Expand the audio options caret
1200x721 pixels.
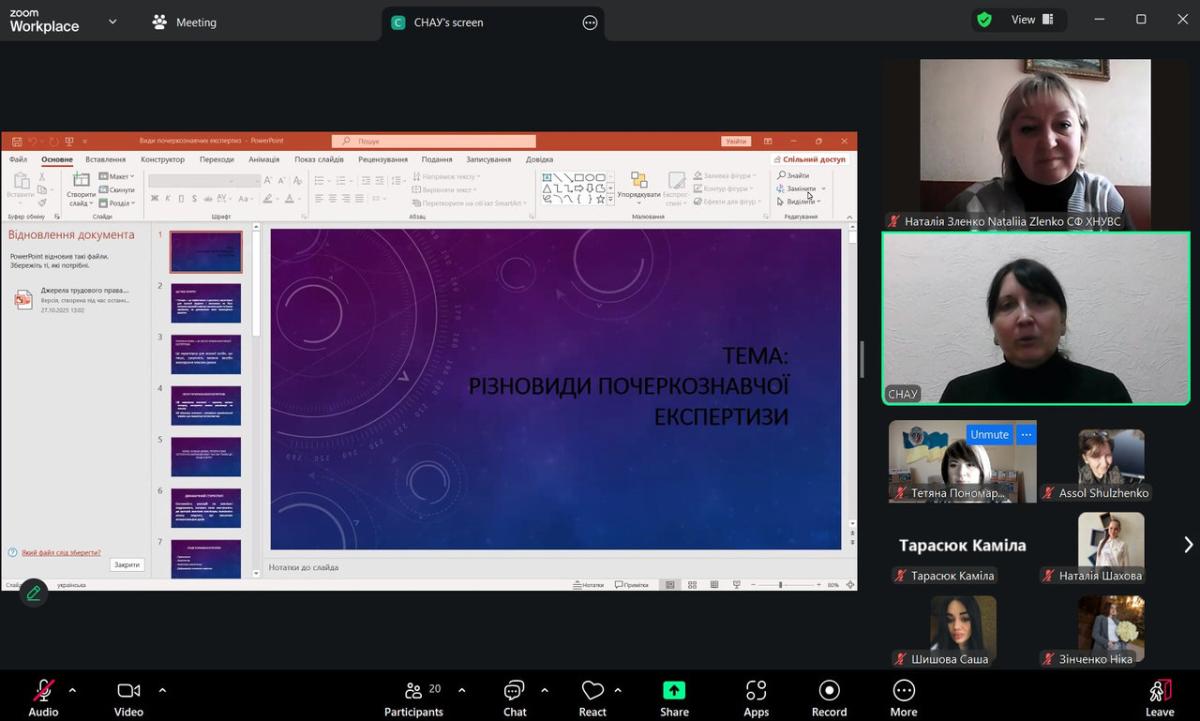(x=72, y=690)
